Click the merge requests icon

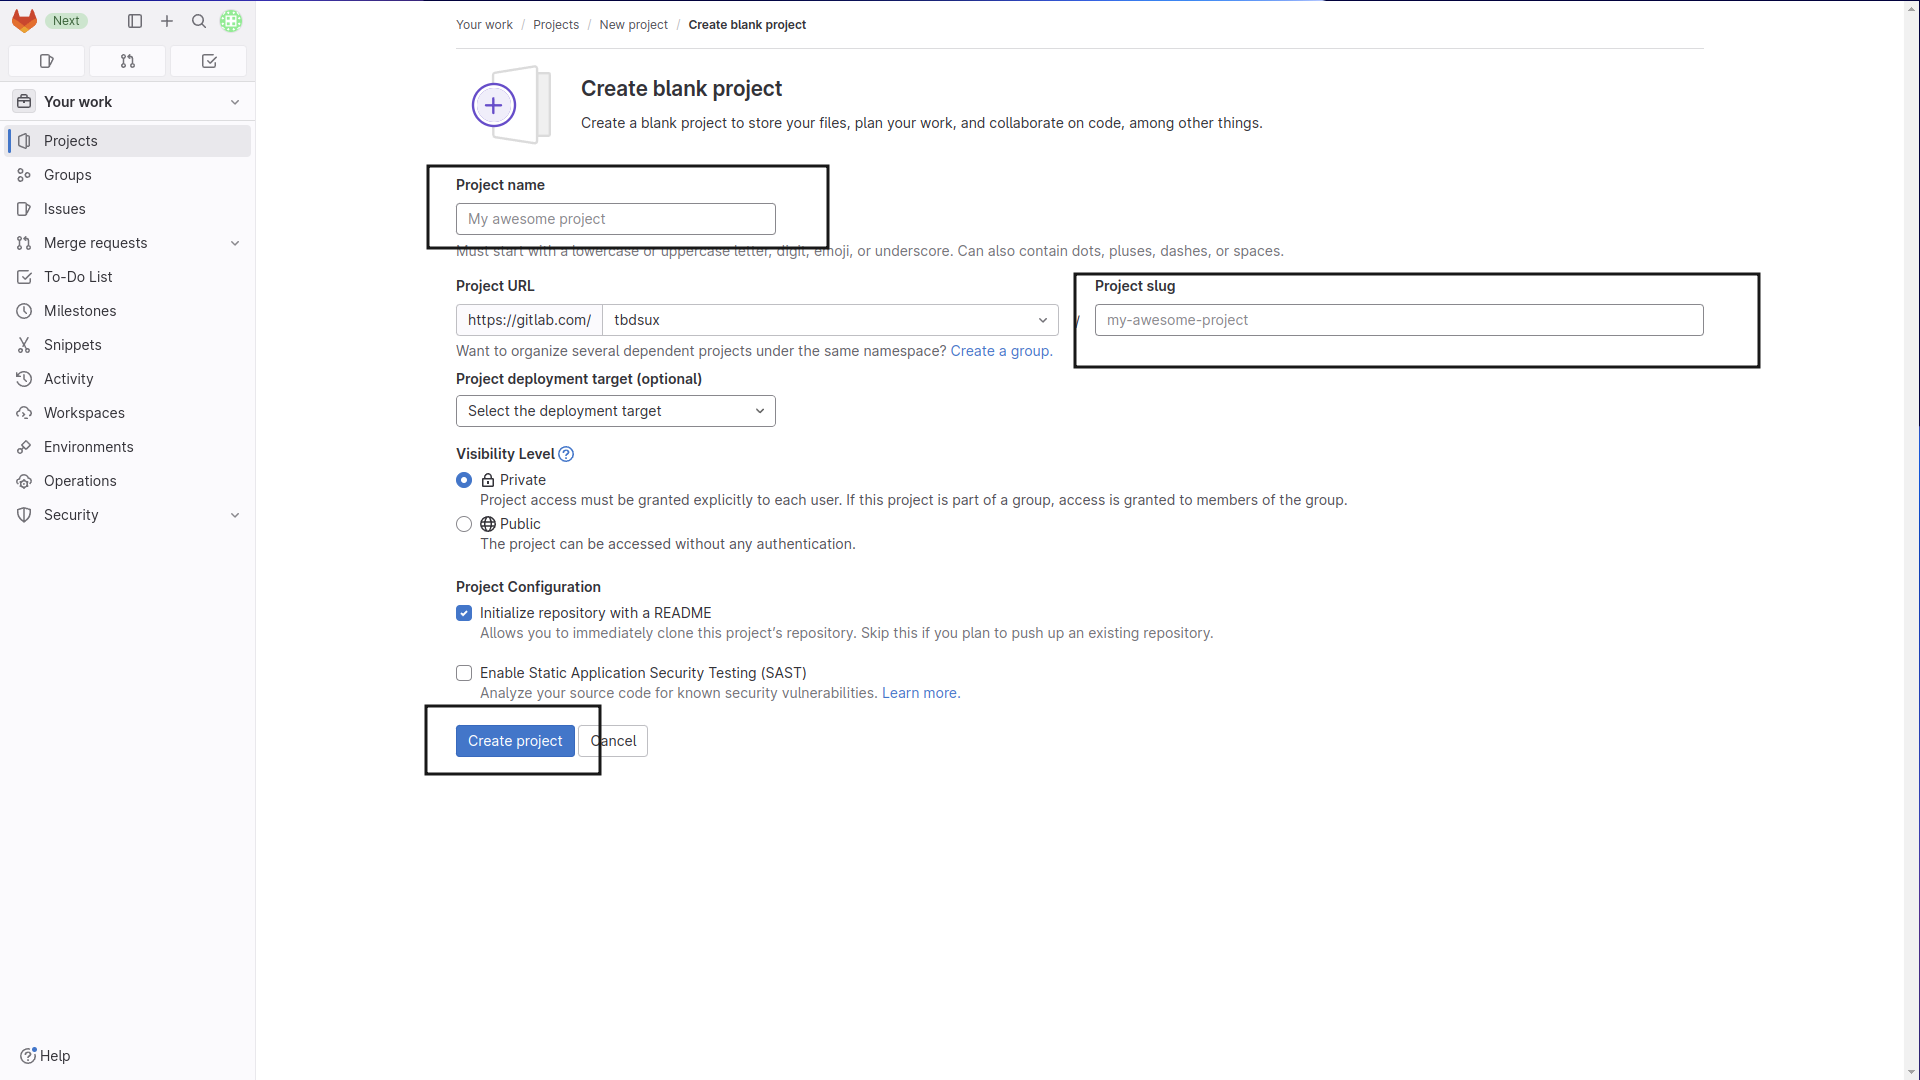(x=127, y=61)
